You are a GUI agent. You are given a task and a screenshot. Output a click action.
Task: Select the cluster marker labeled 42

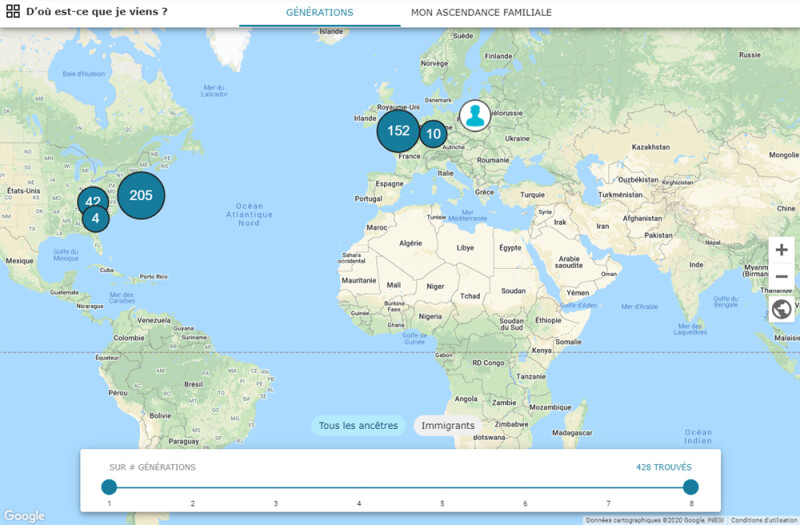point(92,199)
